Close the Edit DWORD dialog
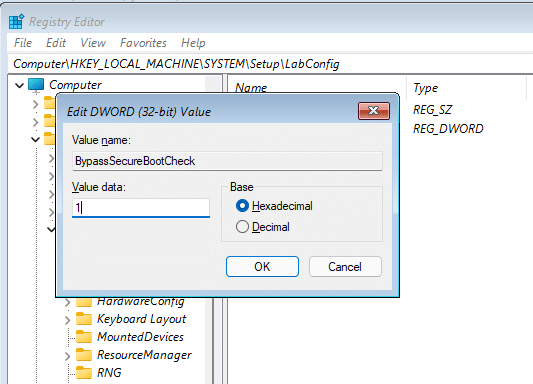This screenshot has width=533, height=384. point(374,111)
